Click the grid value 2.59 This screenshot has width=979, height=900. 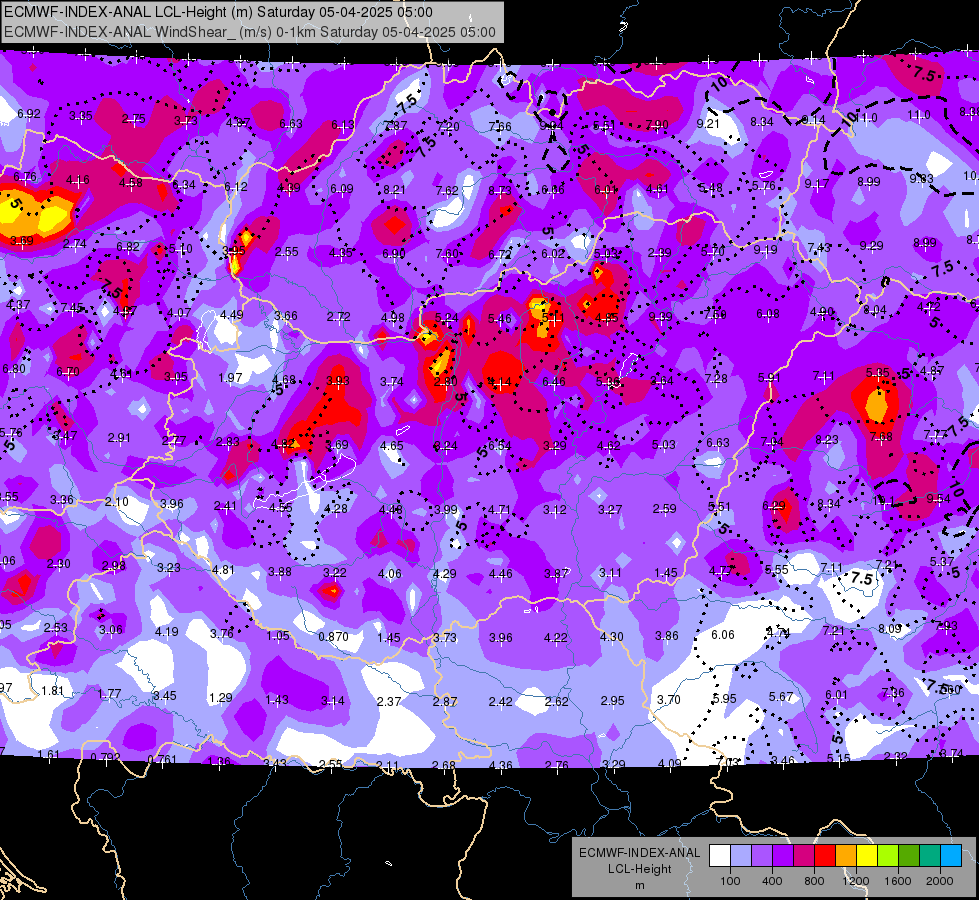pyautogui.click(x=664, y=509)
